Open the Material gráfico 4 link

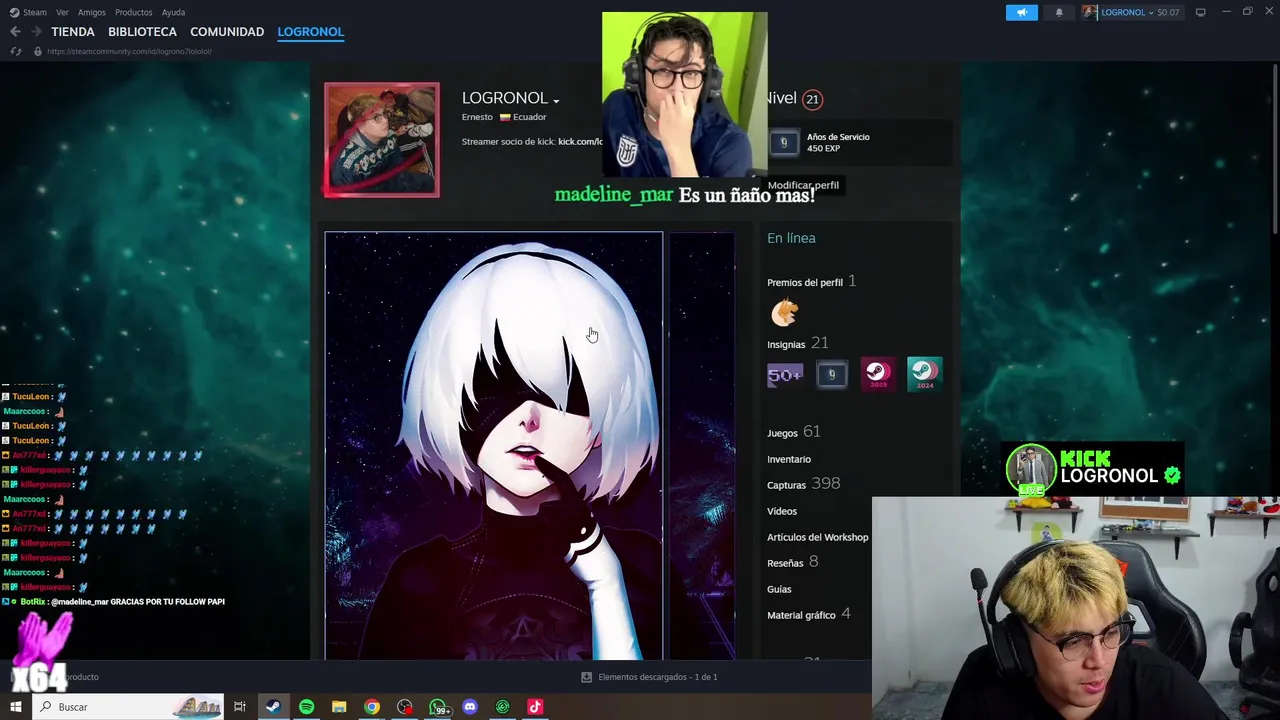click(808, 614)
